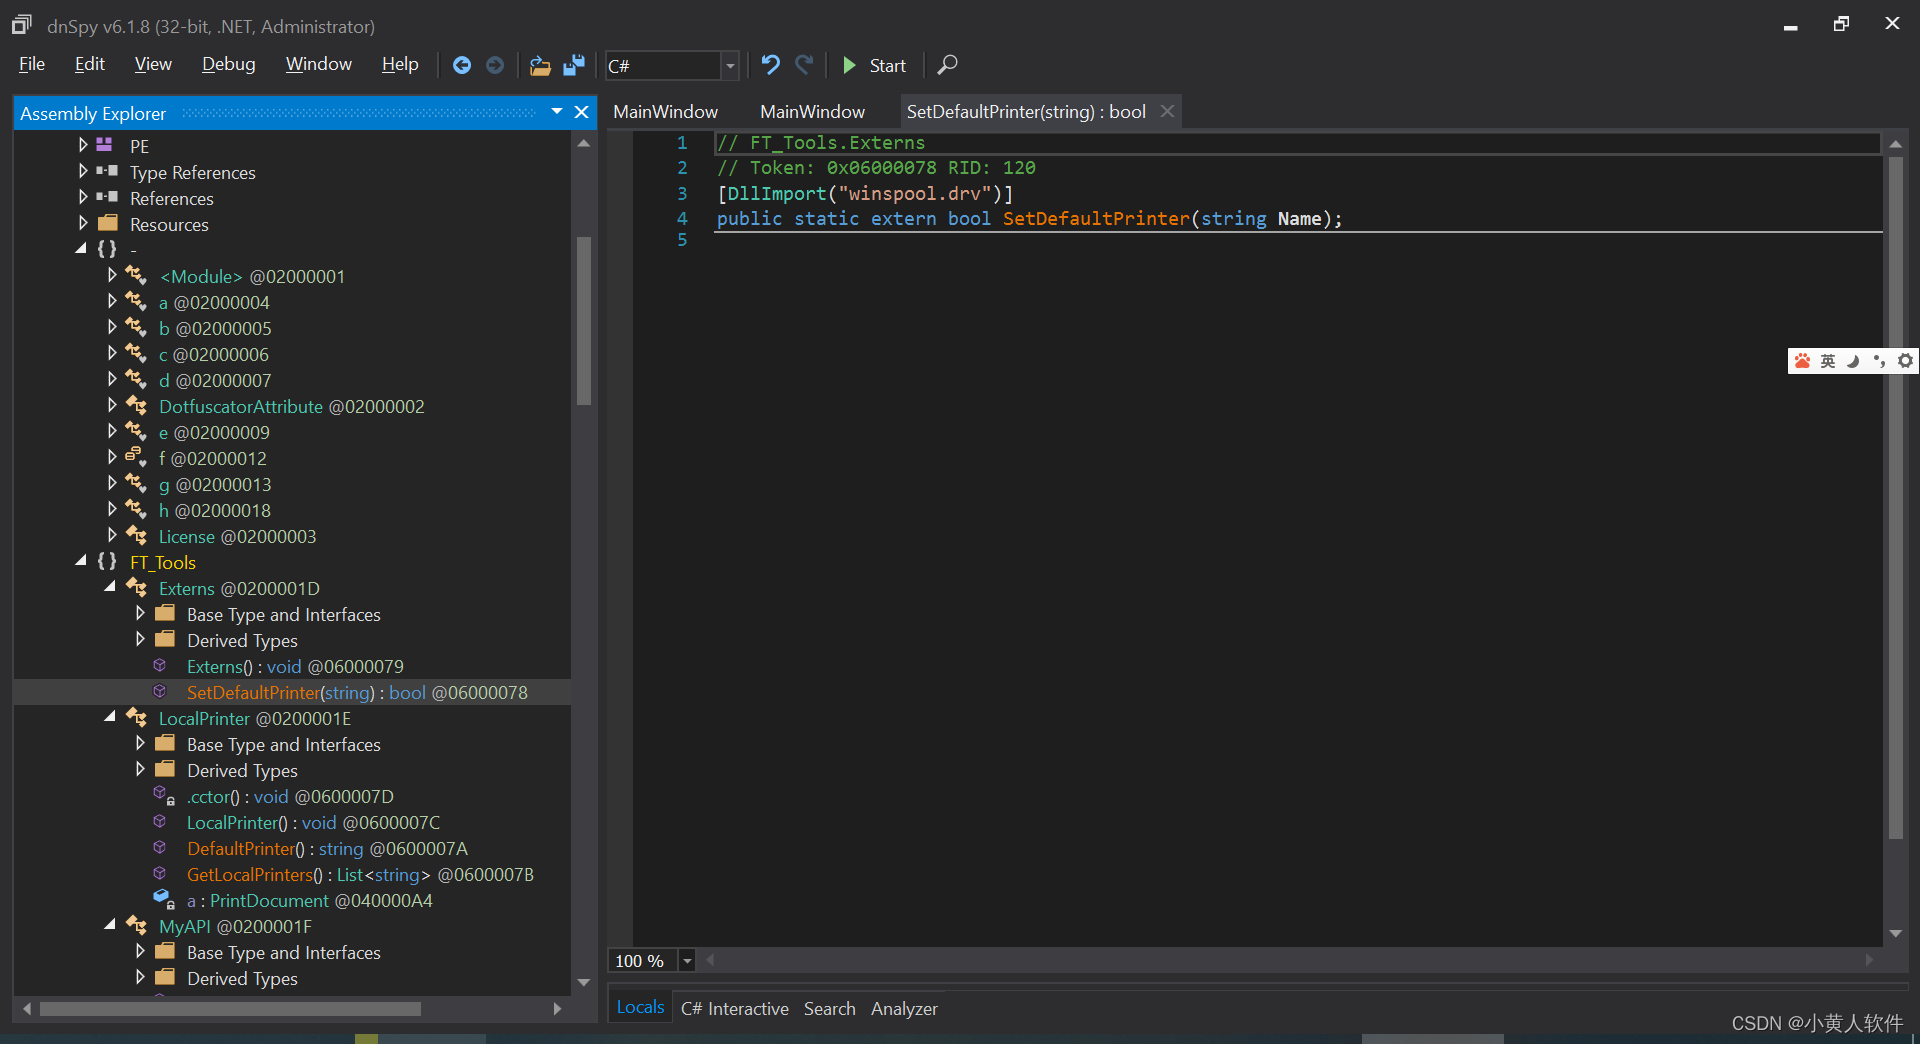Click the Assembly Explorer horizontal scrollbar
Viewport: 1920px width, 1044px height.
[232, 1009]
